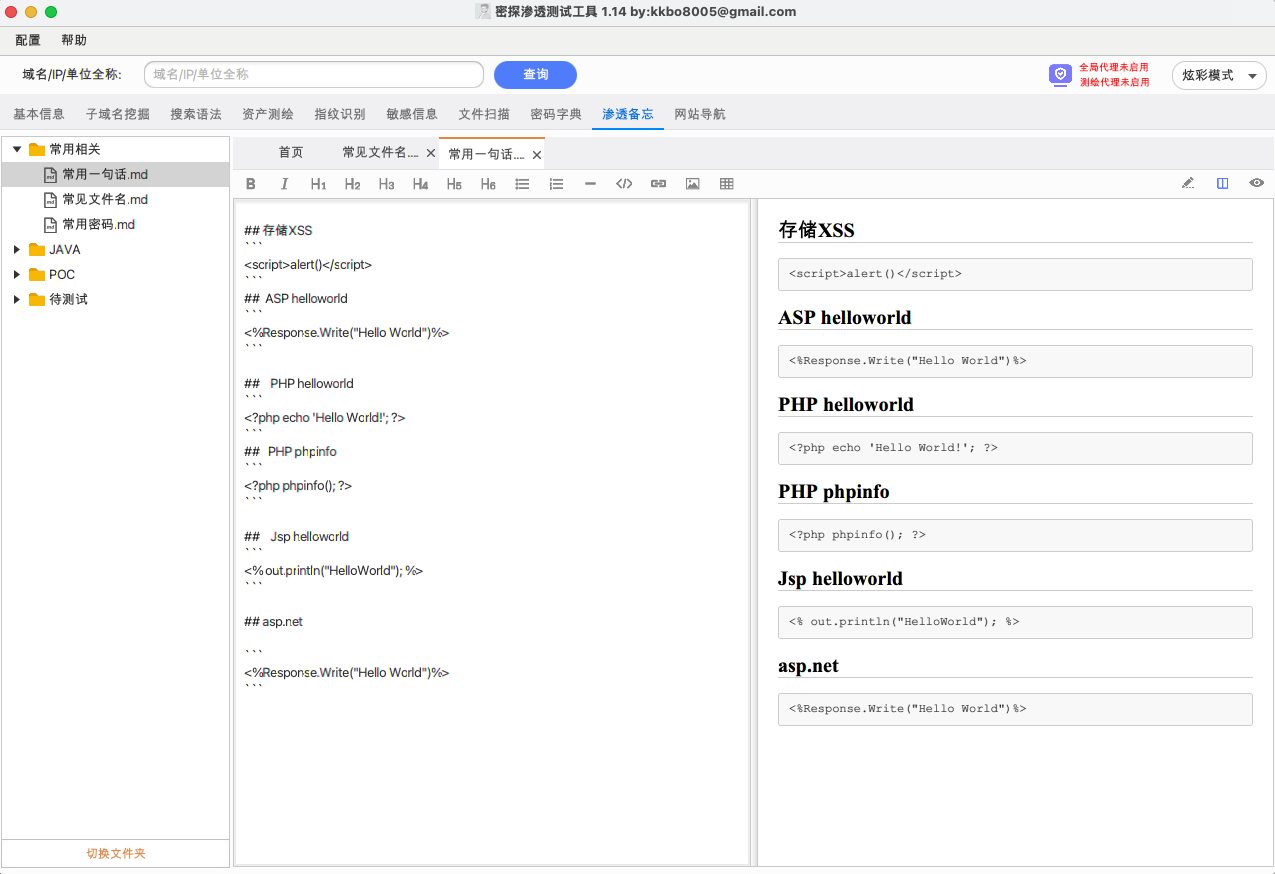The image size is (1275, 874).
Task: Click the '## 存储XSS' line in editor
Action: coord(278,230)
